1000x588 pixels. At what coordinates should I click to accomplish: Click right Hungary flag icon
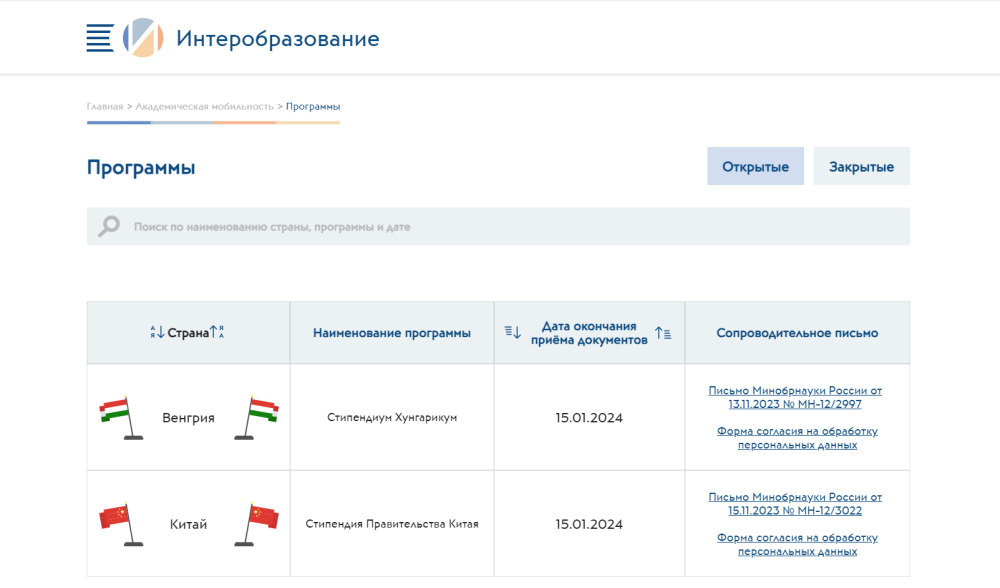point(261,417)
